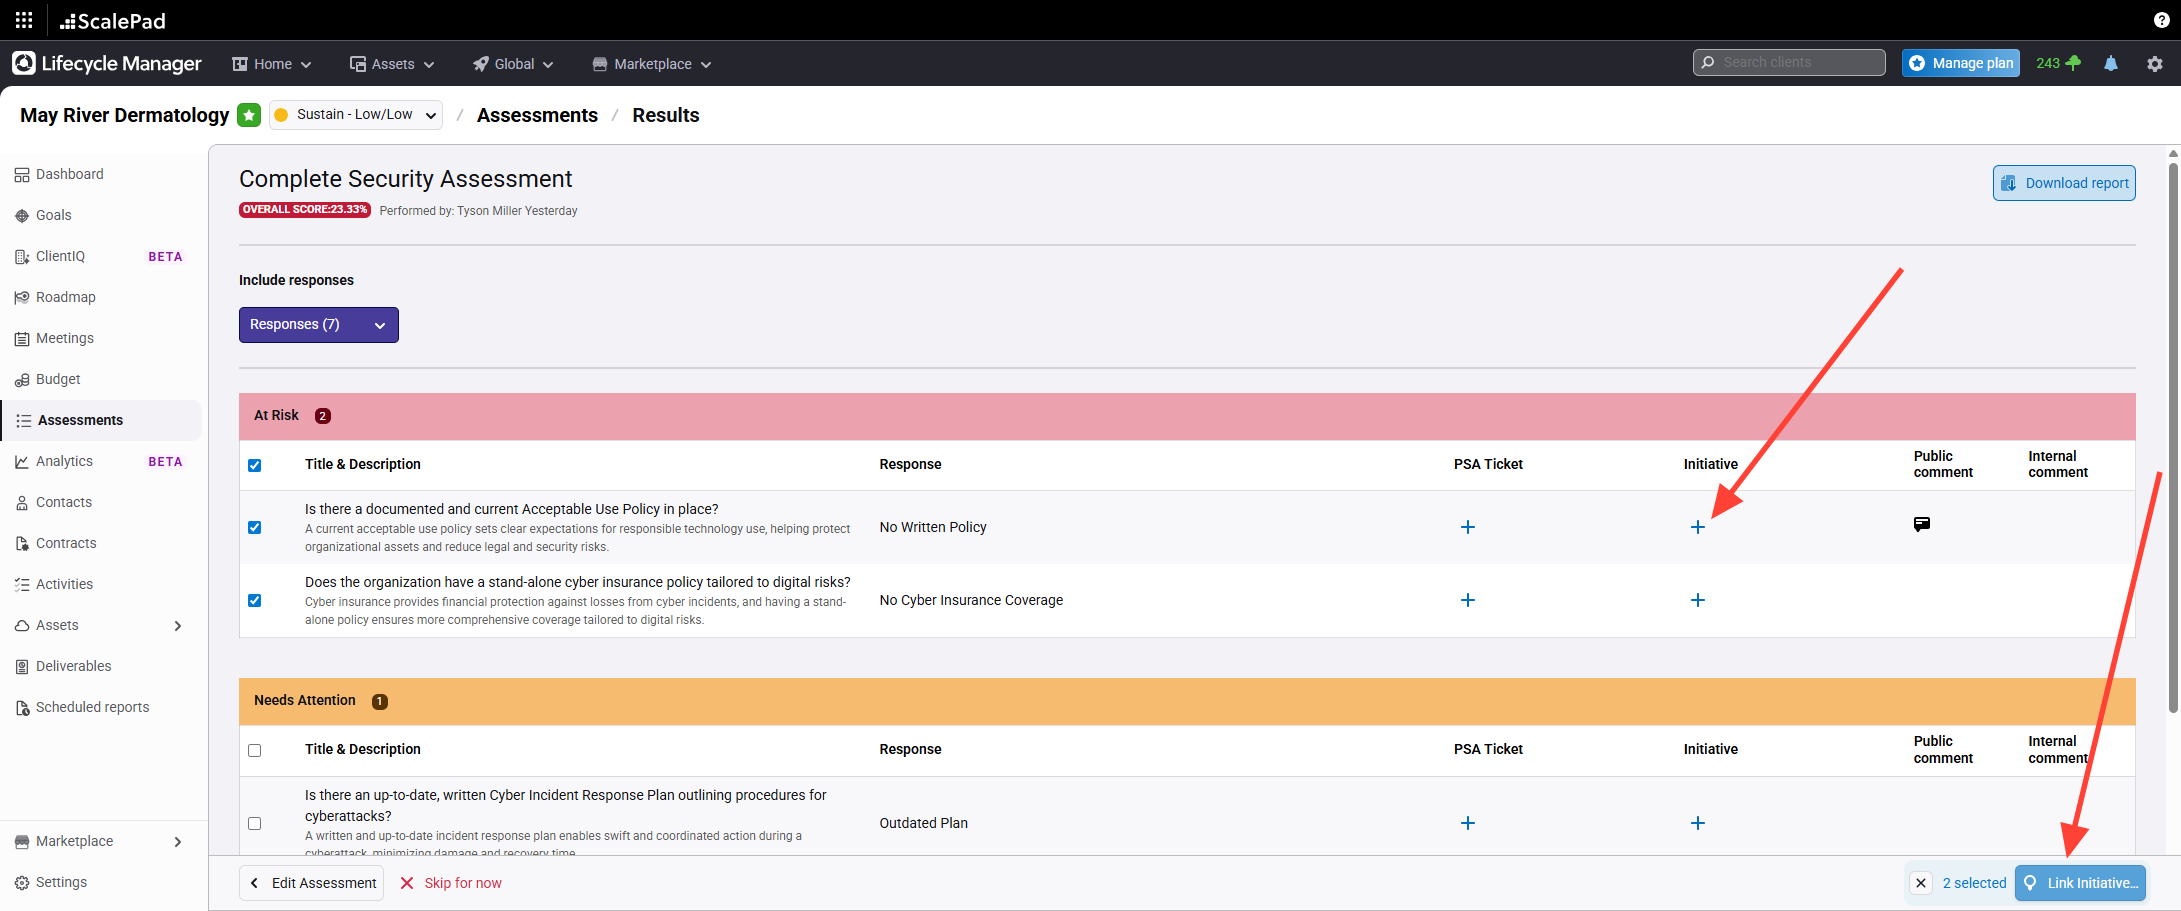Add initiative for Acceptable Use Policy row
The image size is (2181, 911).
coord(1697,527)
